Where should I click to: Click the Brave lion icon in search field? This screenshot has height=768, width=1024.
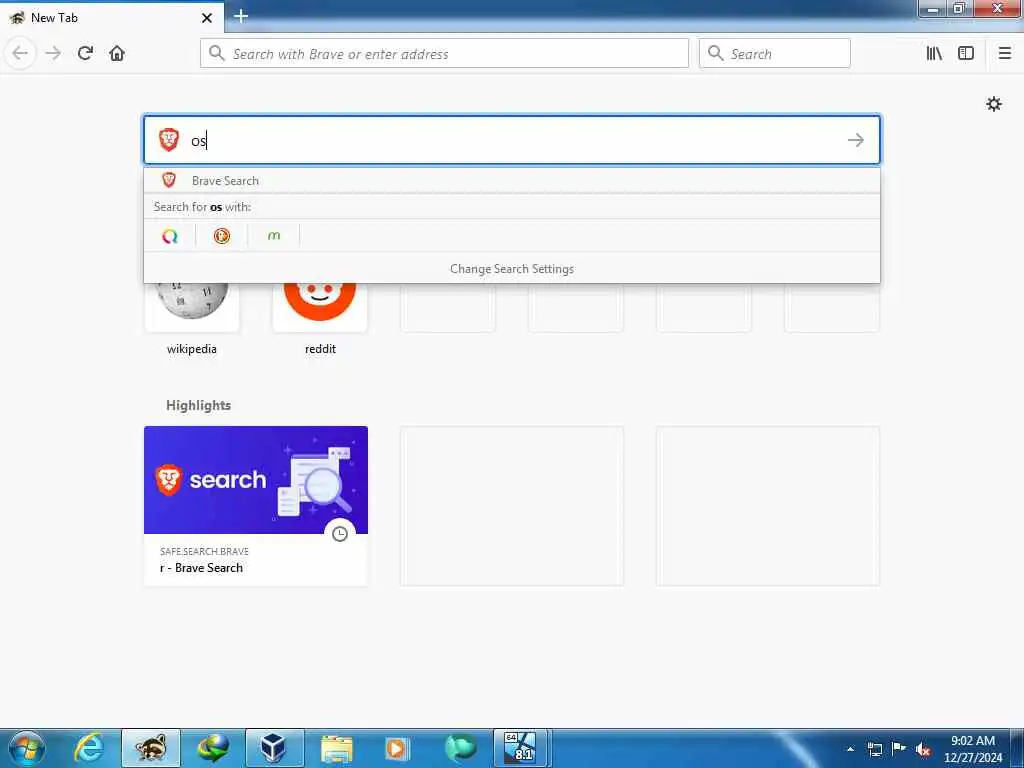point(168,140)
